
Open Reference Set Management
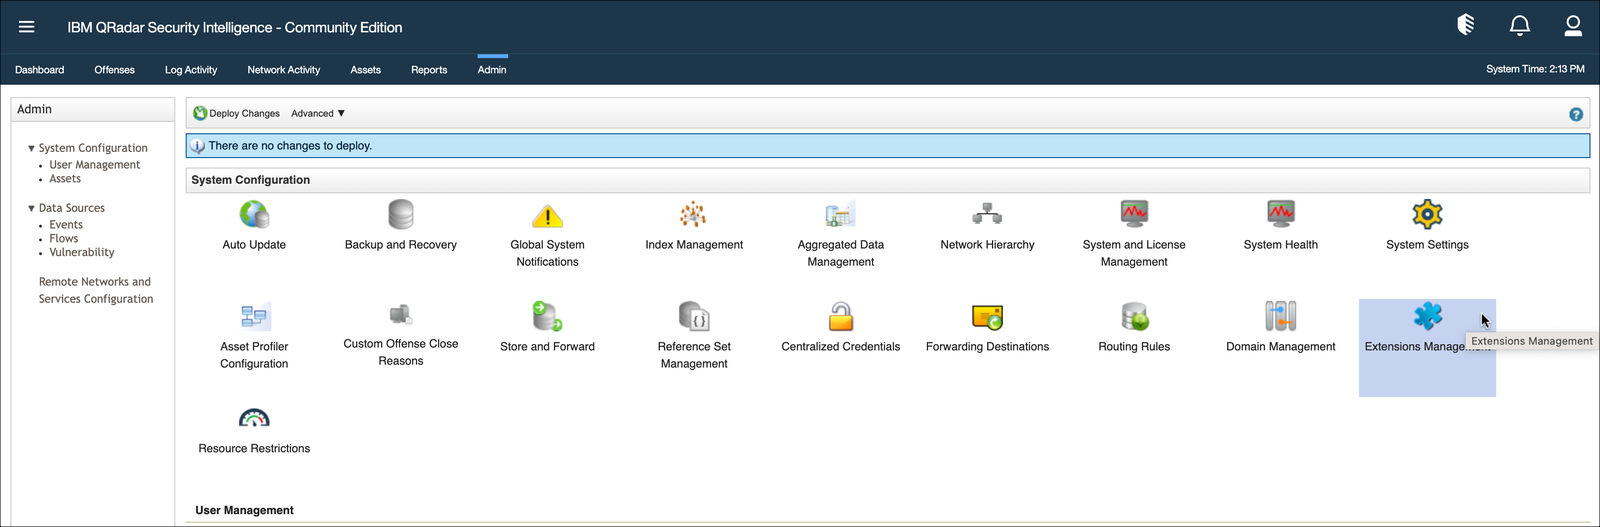click(x=694, y=336)
